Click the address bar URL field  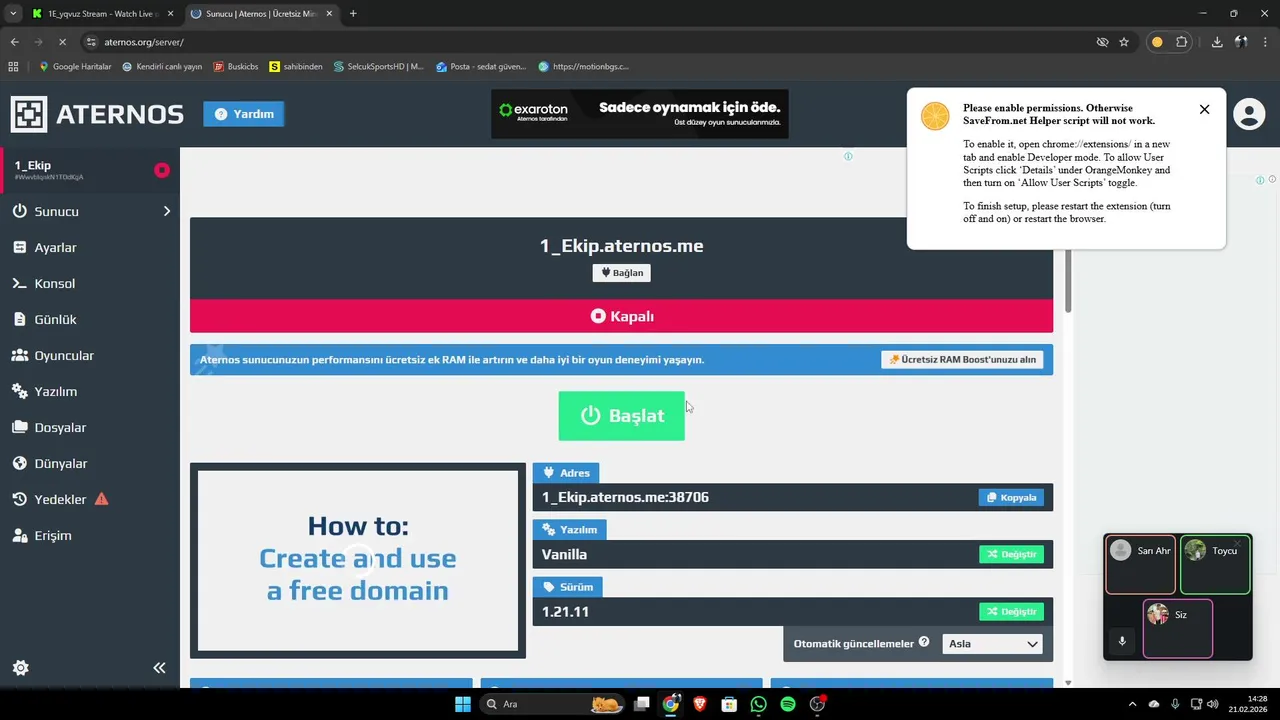(590, 42)
